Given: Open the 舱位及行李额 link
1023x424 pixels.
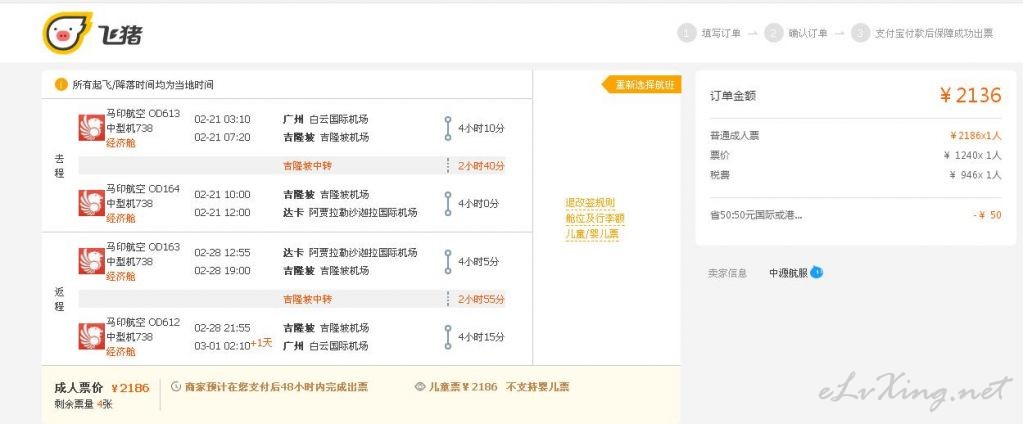Looking at the screenshot, I should [595, 218].
